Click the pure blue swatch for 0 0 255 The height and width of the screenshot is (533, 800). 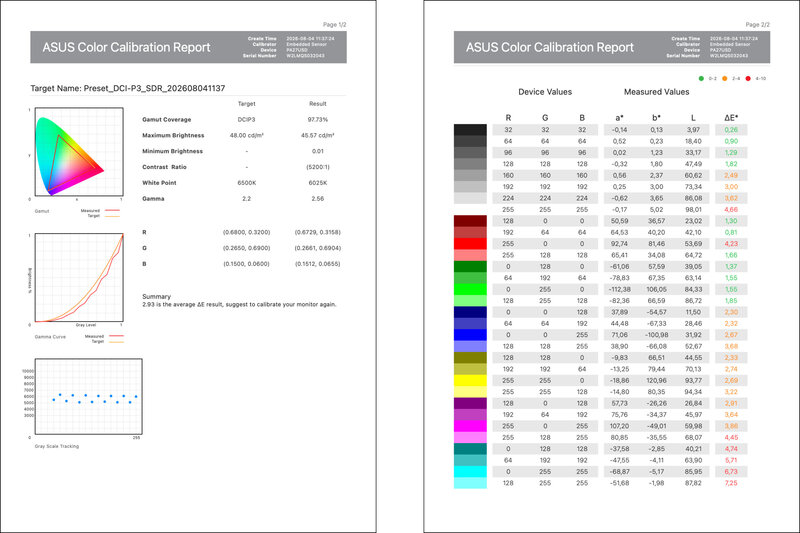click(470, 335)
